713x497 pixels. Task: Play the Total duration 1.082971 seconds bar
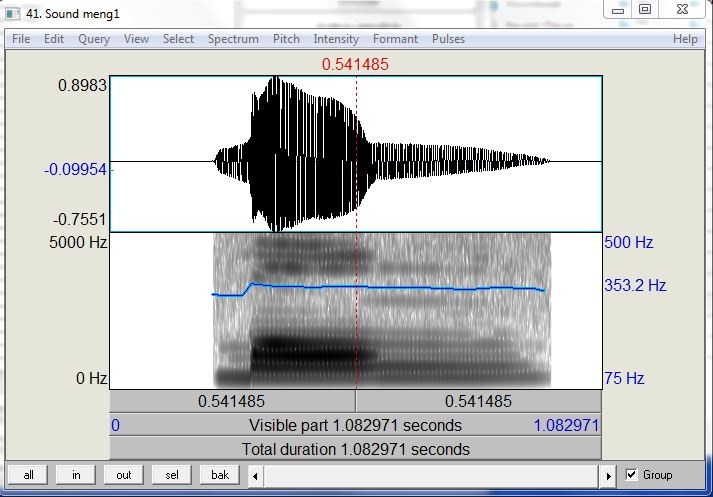coord(356,449)
